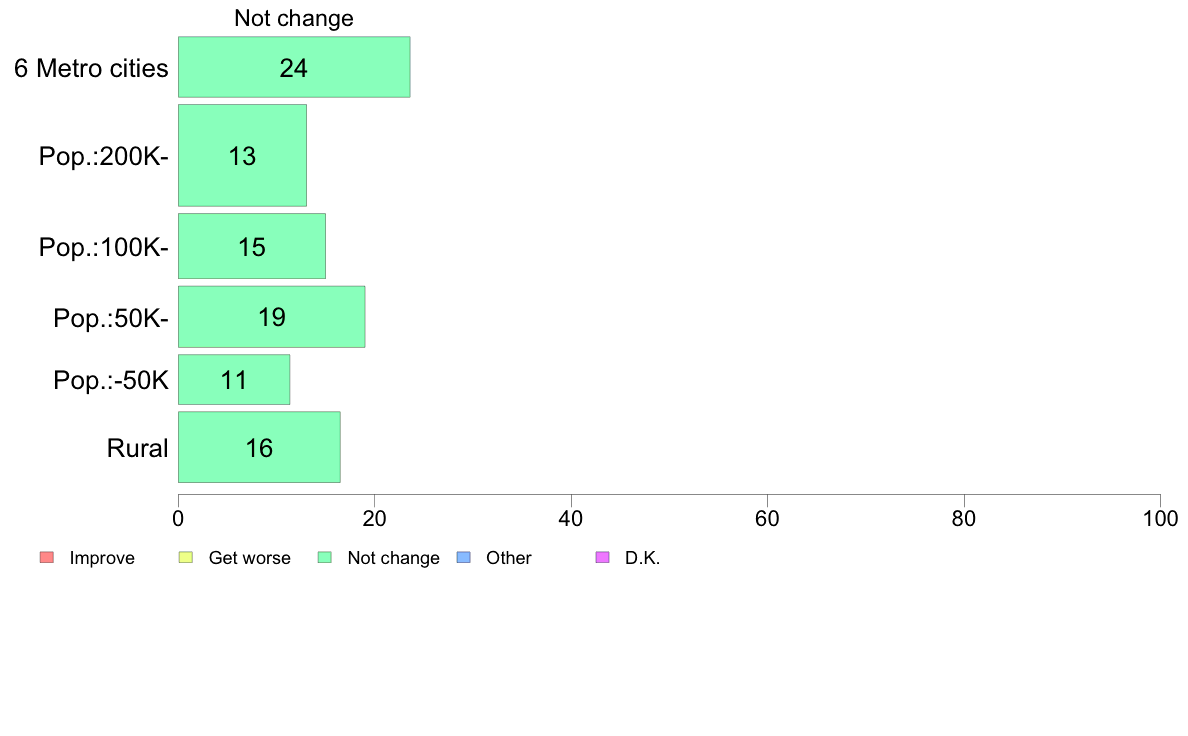Select the Pop.:50K- bar showing 19

272,317
